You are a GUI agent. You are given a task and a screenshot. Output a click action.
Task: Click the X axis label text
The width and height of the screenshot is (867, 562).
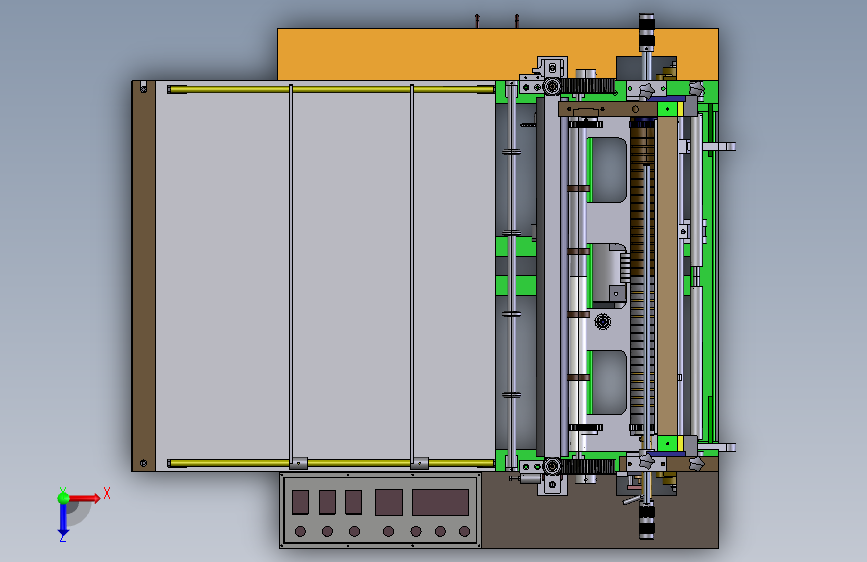[107, 493]
